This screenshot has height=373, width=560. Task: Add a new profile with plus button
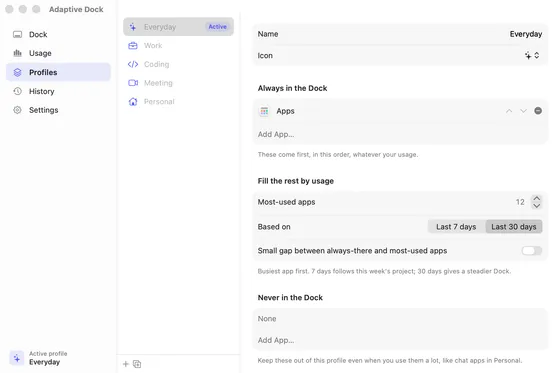coord(126,364)
